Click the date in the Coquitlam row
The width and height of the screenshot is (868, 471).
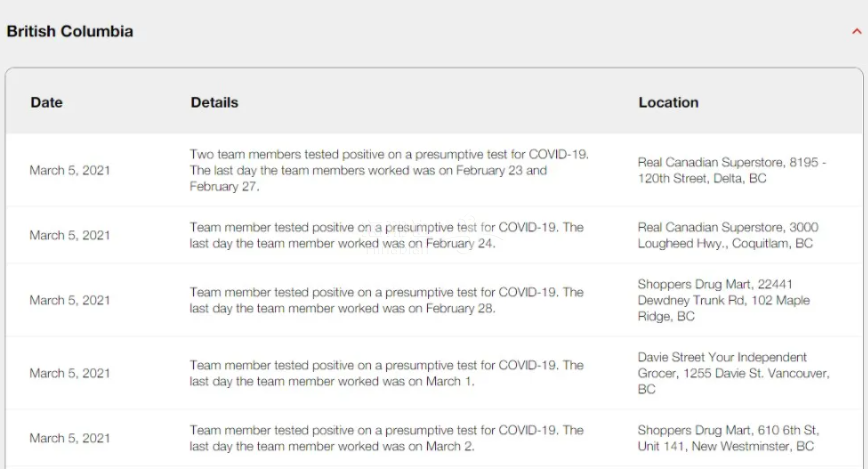[x=70, y=235]
